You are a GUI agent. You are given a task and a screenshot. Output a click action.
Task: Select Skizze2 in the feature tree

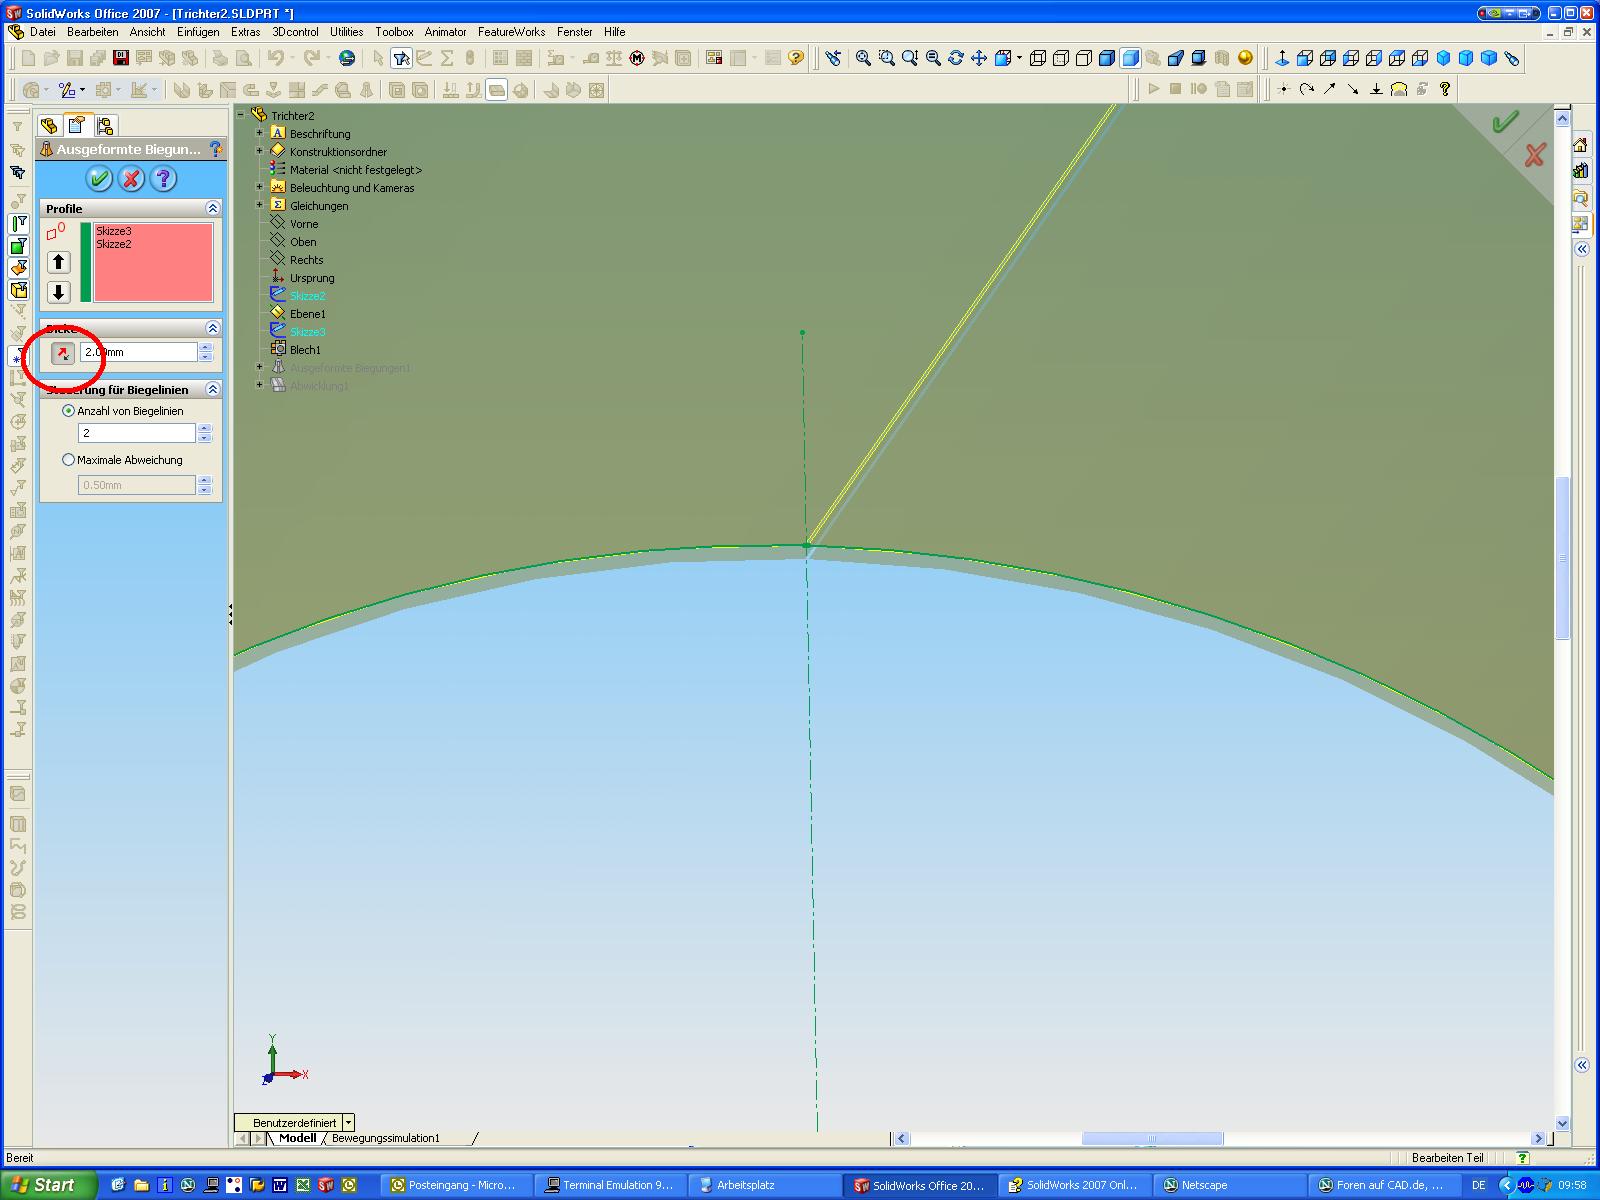pyautogui.click(x=307, y=296)
